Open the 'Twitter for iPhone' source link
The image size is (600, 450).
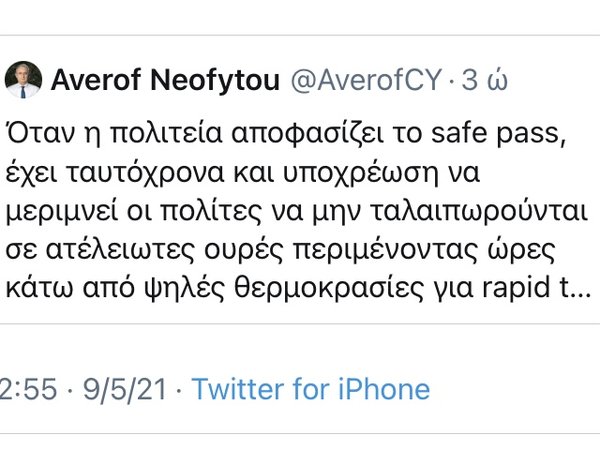pyautogui.click(x=310, y=389)
